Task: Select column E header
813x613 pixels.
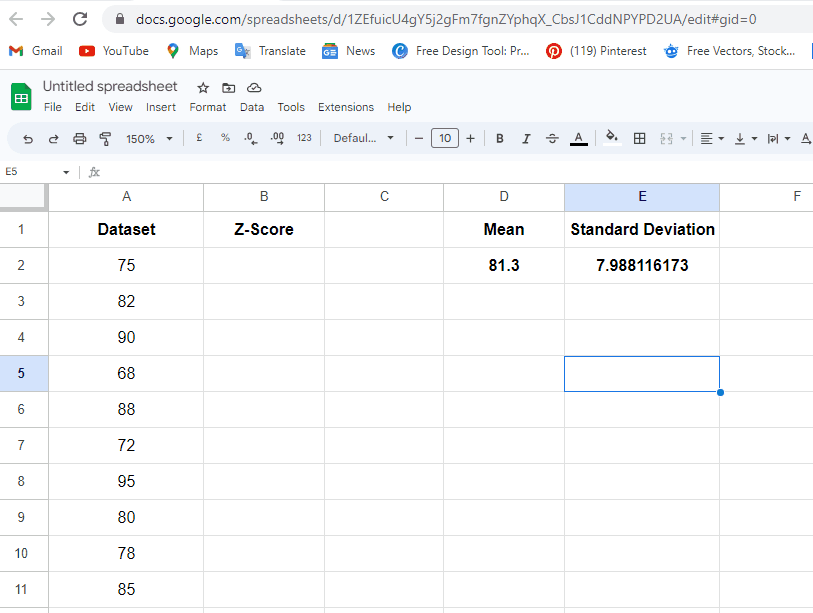Action: [642, 197]
